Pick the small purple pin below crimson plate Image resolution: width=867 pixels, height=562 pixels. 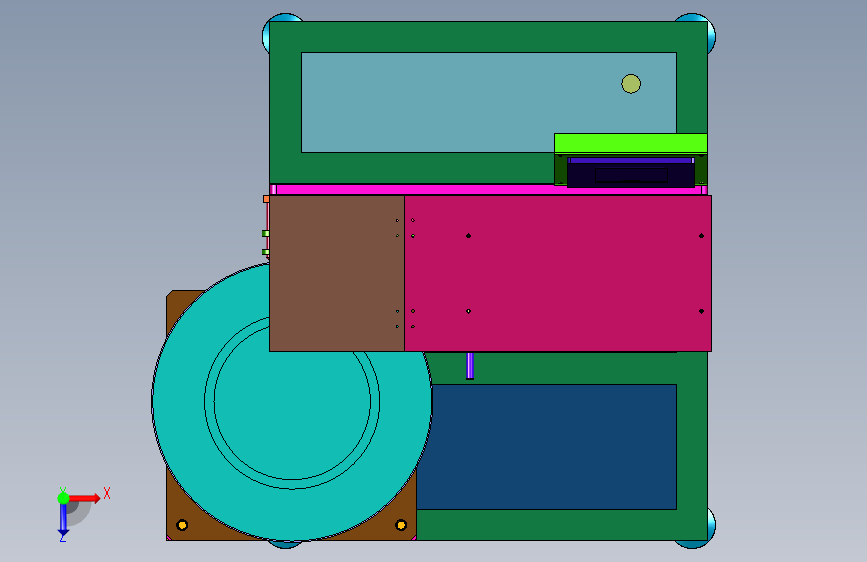pyautogui.click(x=470, y=366)
